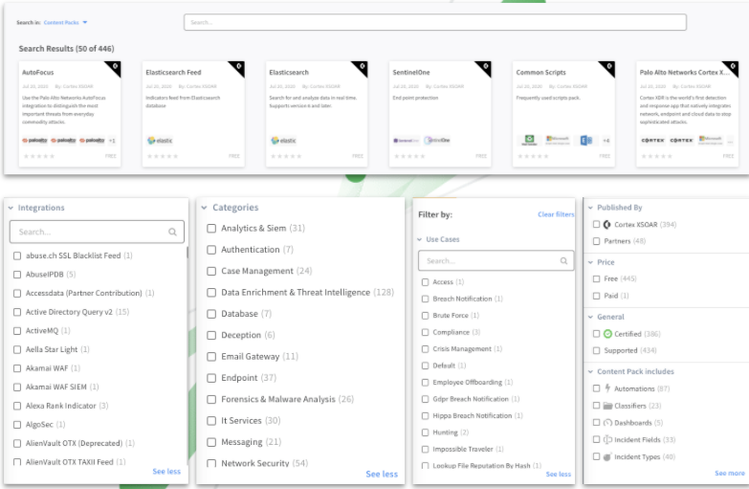The height and width of the screenshot is (489, 749).
Task: Click the Integrations search magnifier icon
Action: [x=172, y=232]
